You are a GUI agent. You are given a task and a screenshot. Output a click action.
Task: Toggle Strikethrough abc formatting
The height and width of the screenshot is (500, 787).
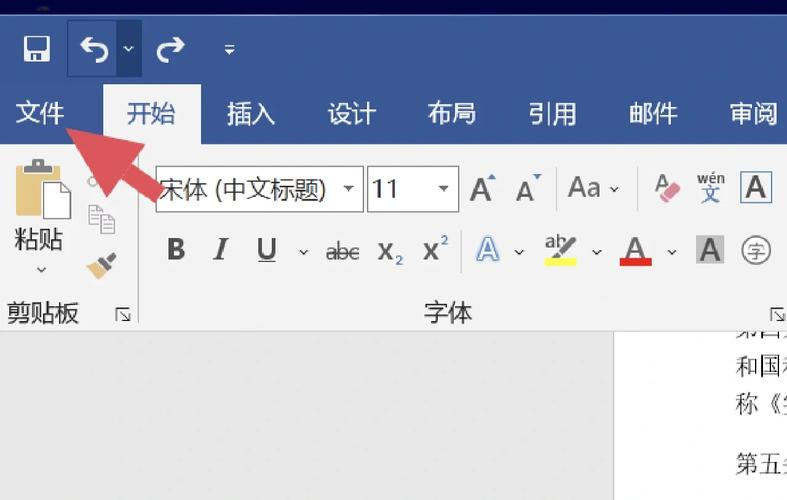[342, 251]
